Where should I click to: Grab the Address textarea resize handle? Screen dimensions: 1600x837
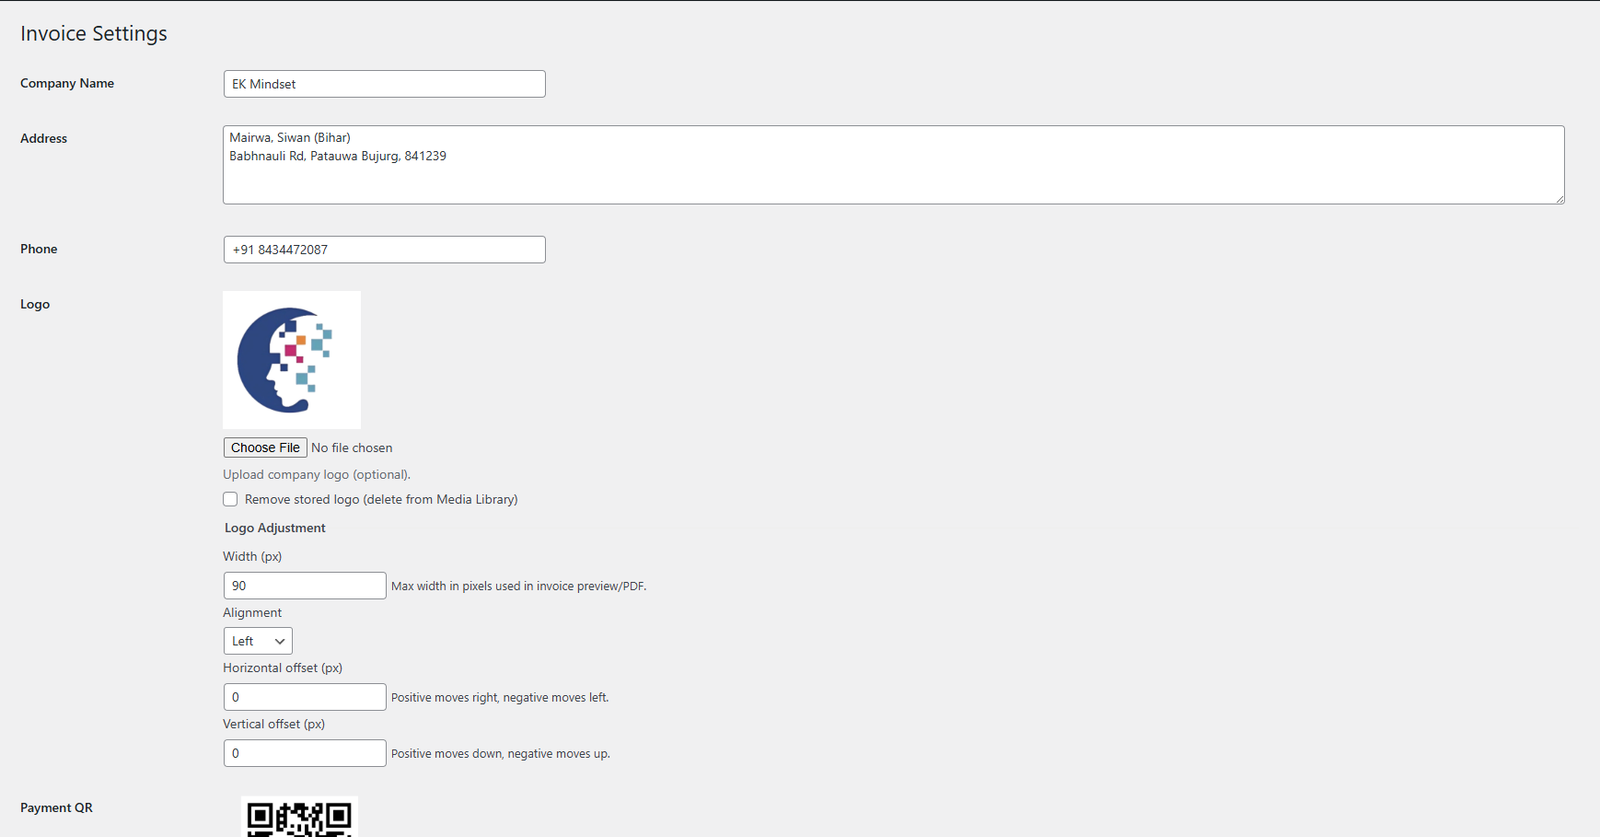pyautogui.click(x=1559, y=199)
